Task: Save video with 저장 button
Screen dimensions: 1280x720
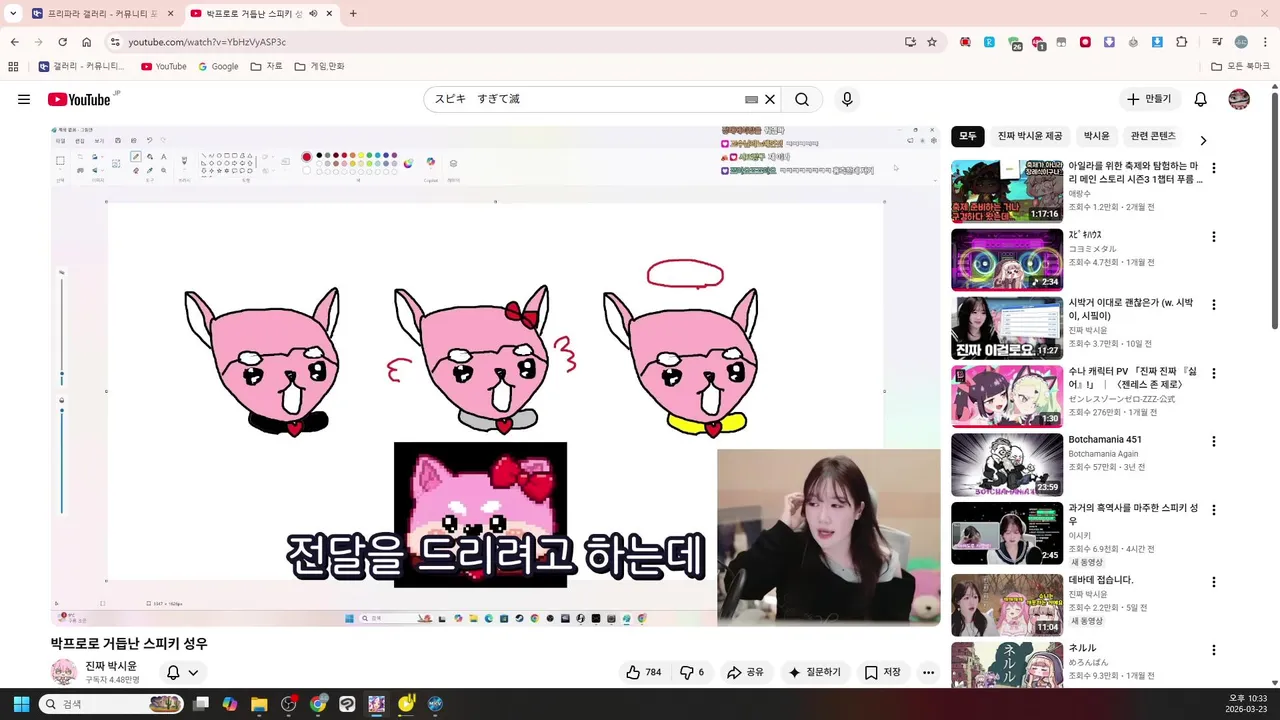Action: coord(882,672)
